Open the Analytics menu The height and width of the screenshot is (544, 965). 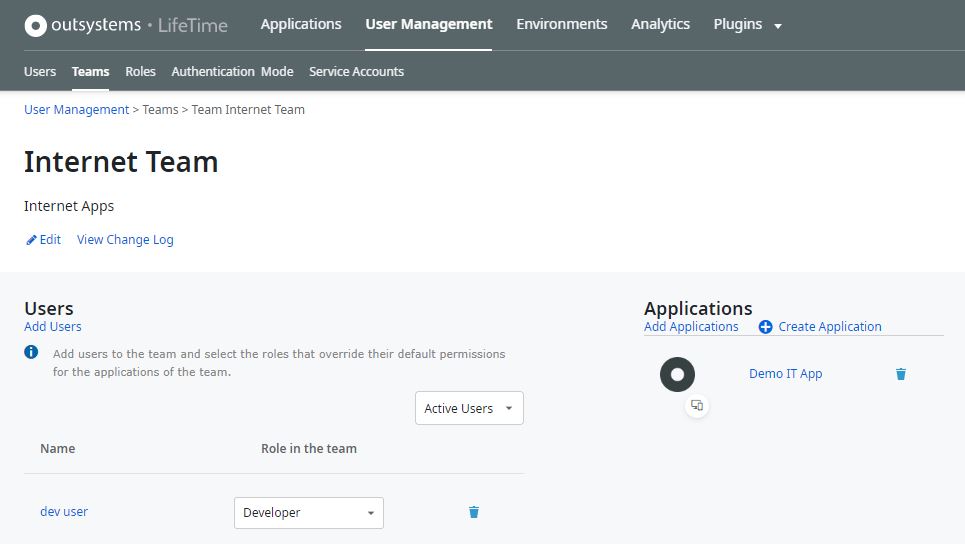(660, 24)
